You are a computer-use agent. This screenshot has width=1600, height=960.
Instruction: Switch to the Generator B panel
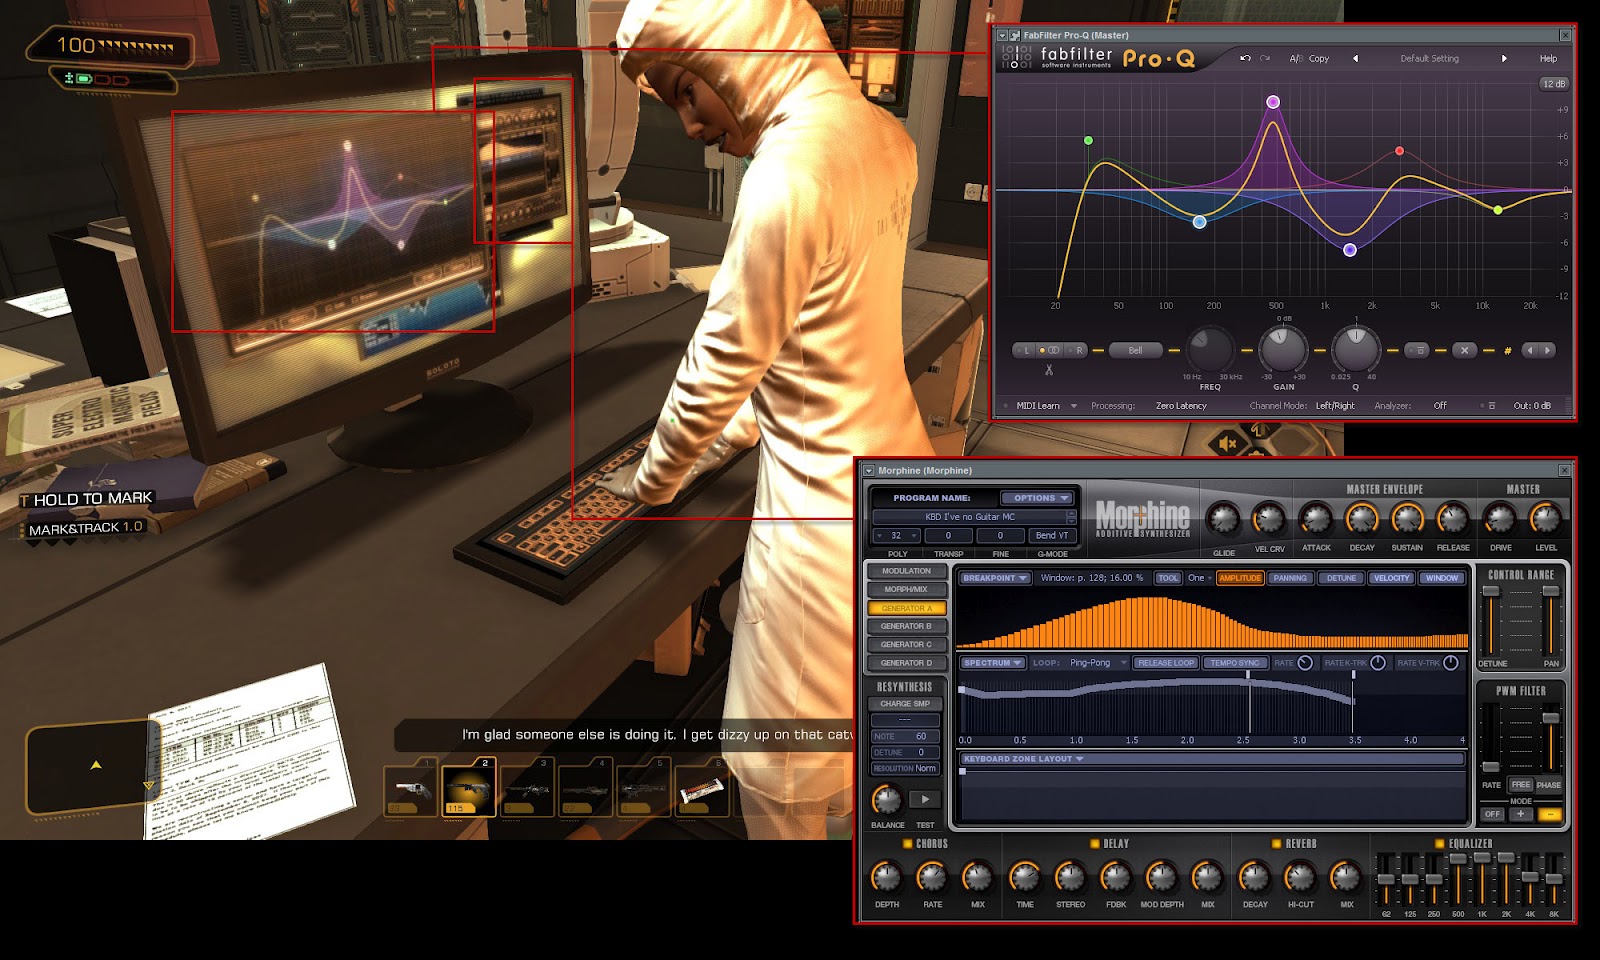906,626
